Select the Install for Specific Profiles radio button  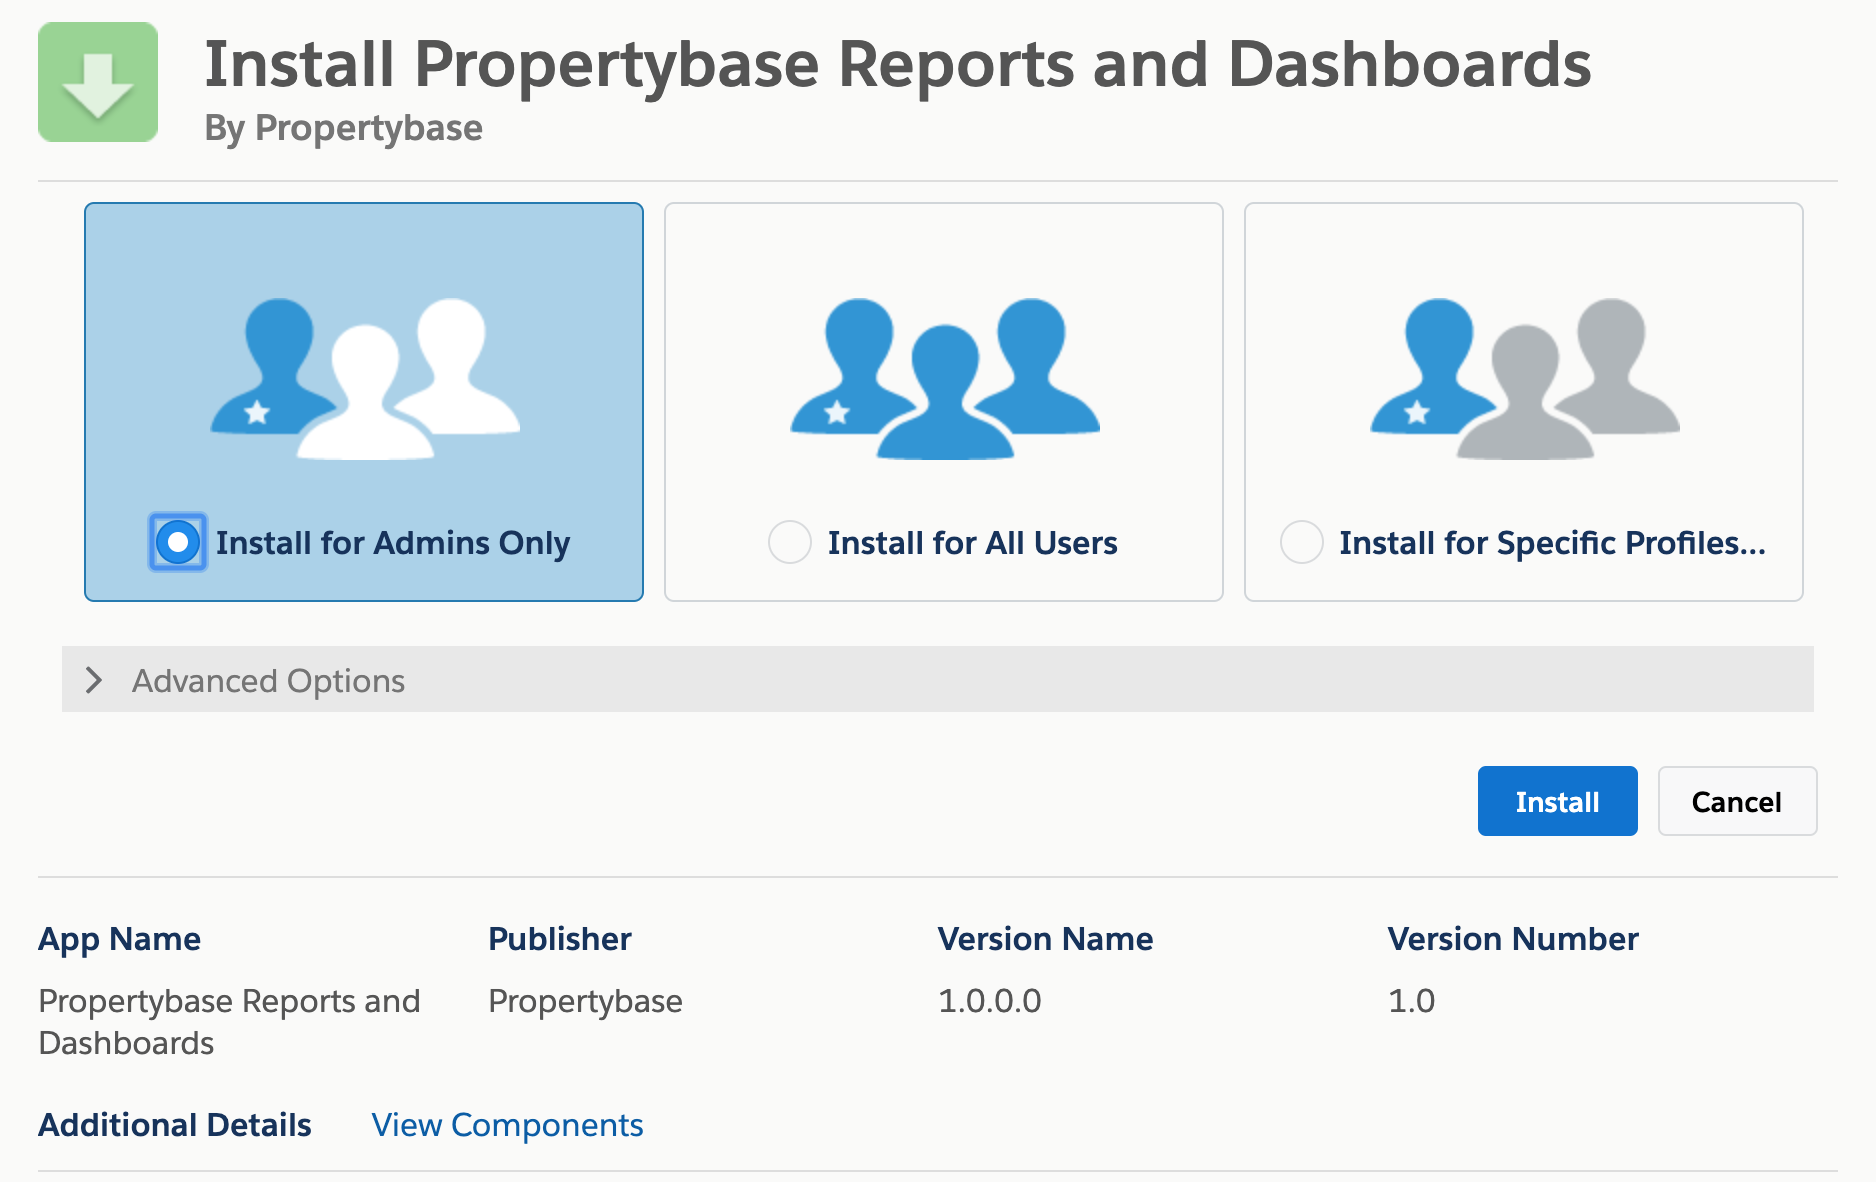[x=1302, y=542]
